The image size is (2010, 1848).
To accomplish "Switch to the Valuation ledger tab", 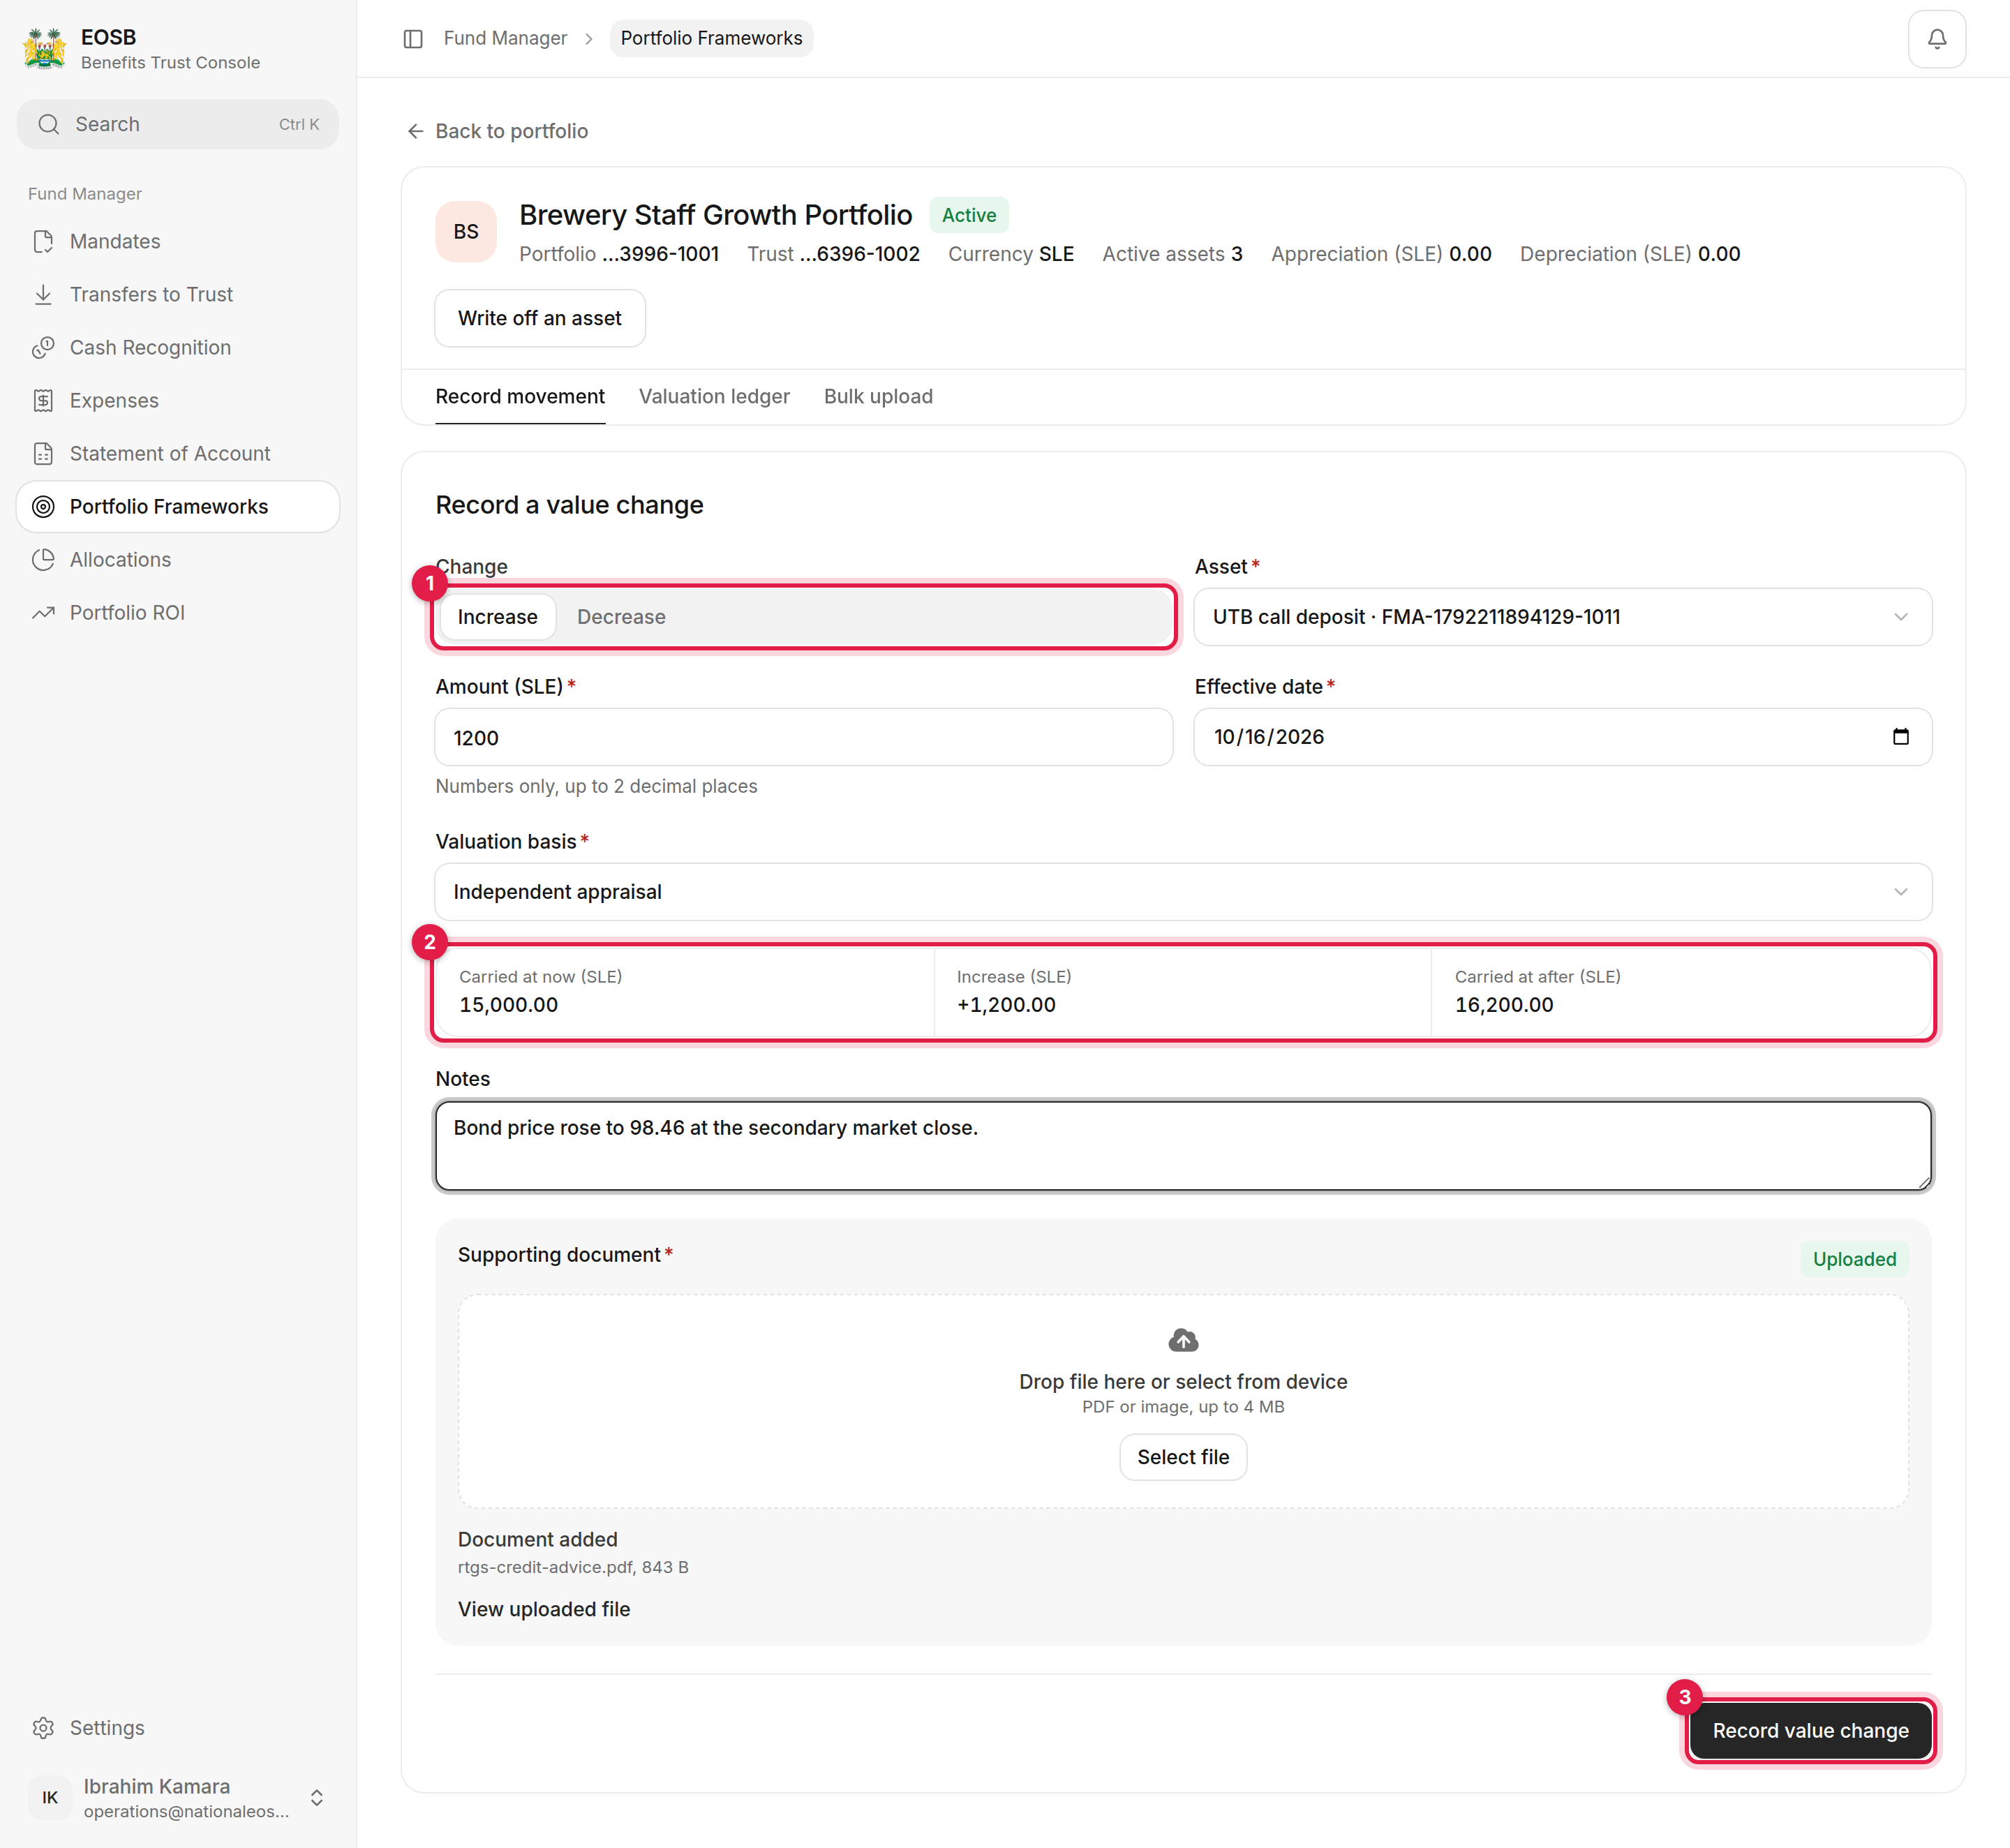I will (x=714, y=396).
